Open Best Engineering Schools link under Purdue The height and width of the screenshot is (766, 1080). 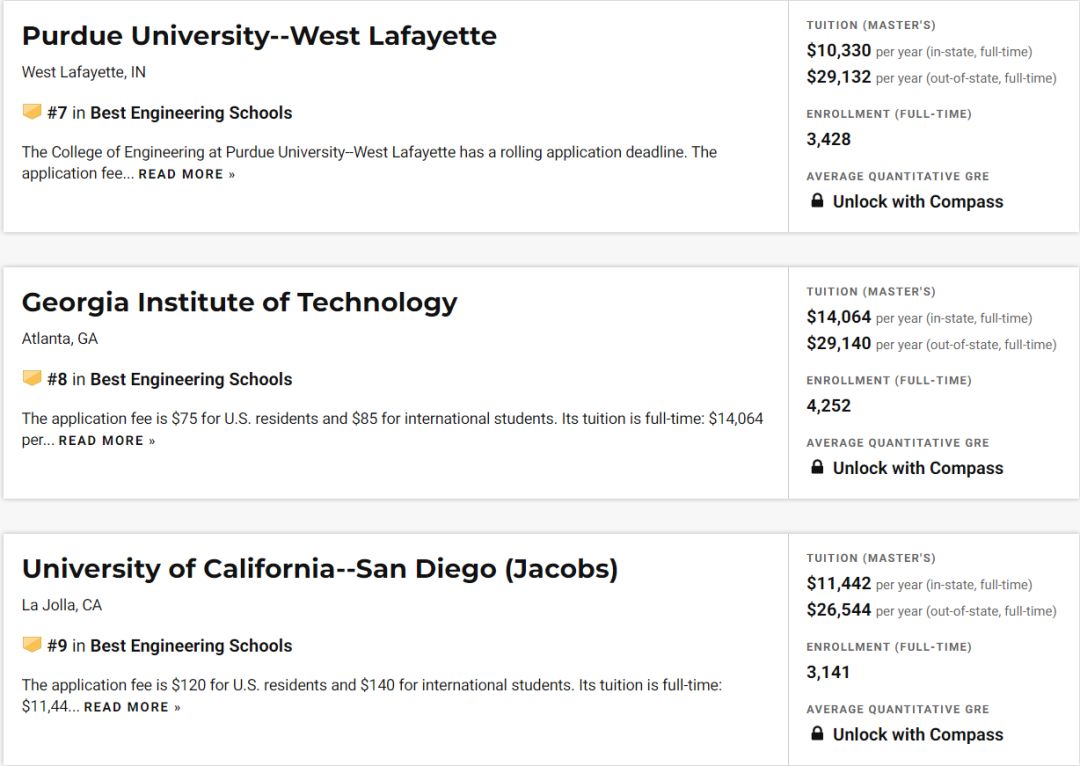(x=191, y=113)
